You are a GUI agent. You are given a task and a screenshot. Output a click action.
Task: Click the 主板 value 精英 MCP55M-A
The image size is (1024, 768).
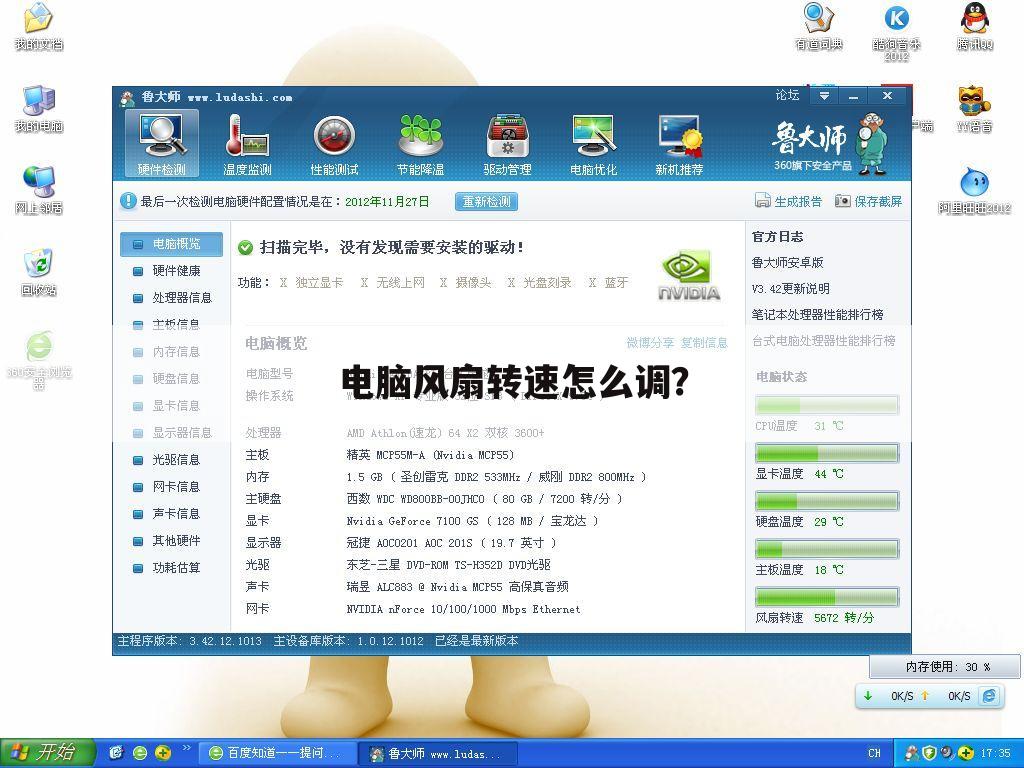[430, 455]
